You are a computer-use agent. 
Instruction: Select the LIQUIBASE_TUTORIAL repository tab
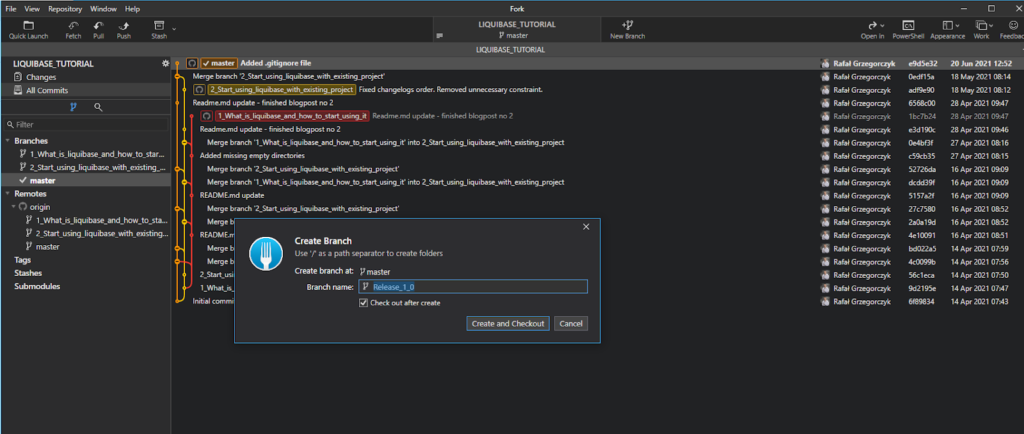coord(511,50)
